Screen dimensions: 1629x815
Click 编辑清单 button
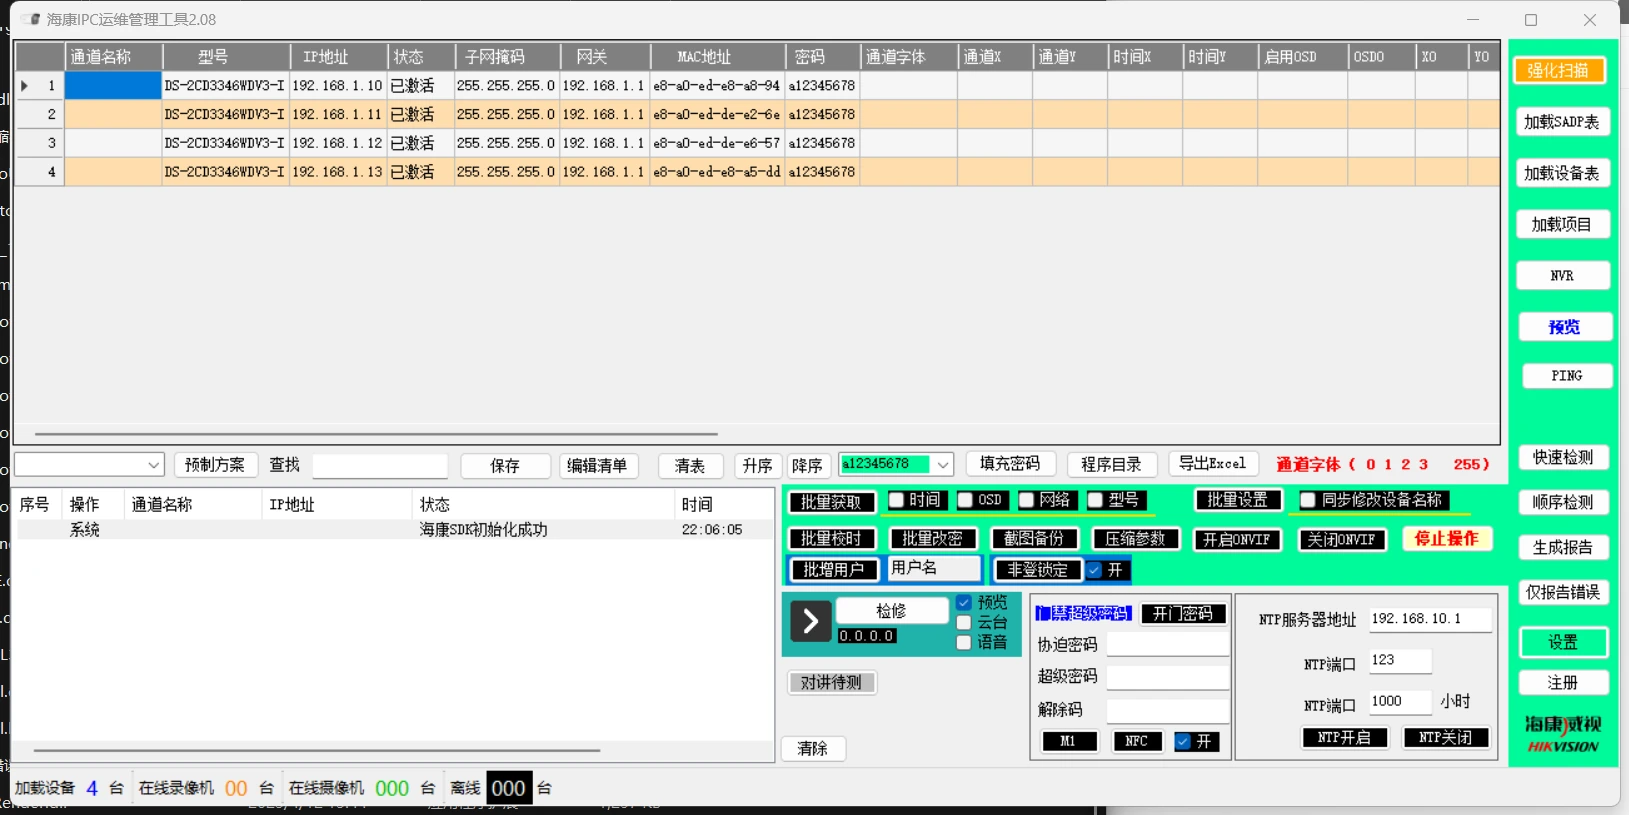point(597,466)
